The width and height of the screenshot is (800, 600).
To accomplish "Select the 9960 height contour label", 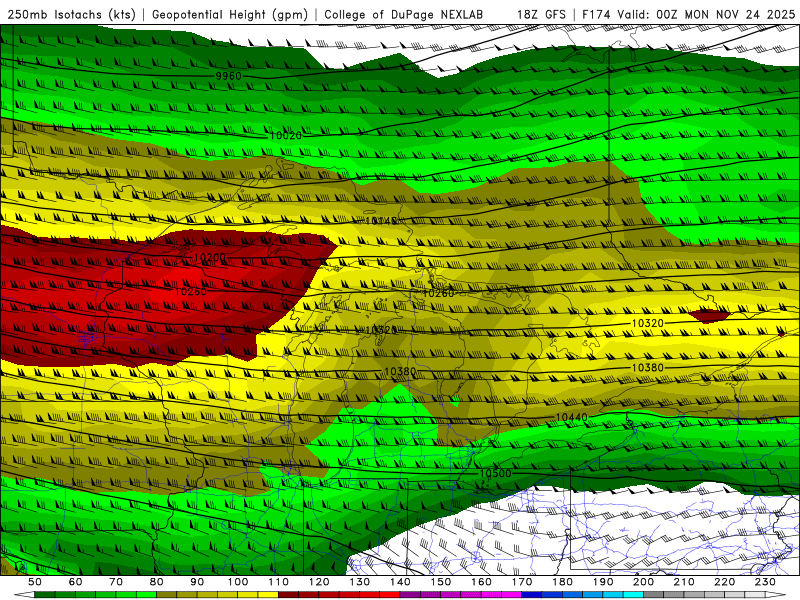I will (x=228, y=76).
